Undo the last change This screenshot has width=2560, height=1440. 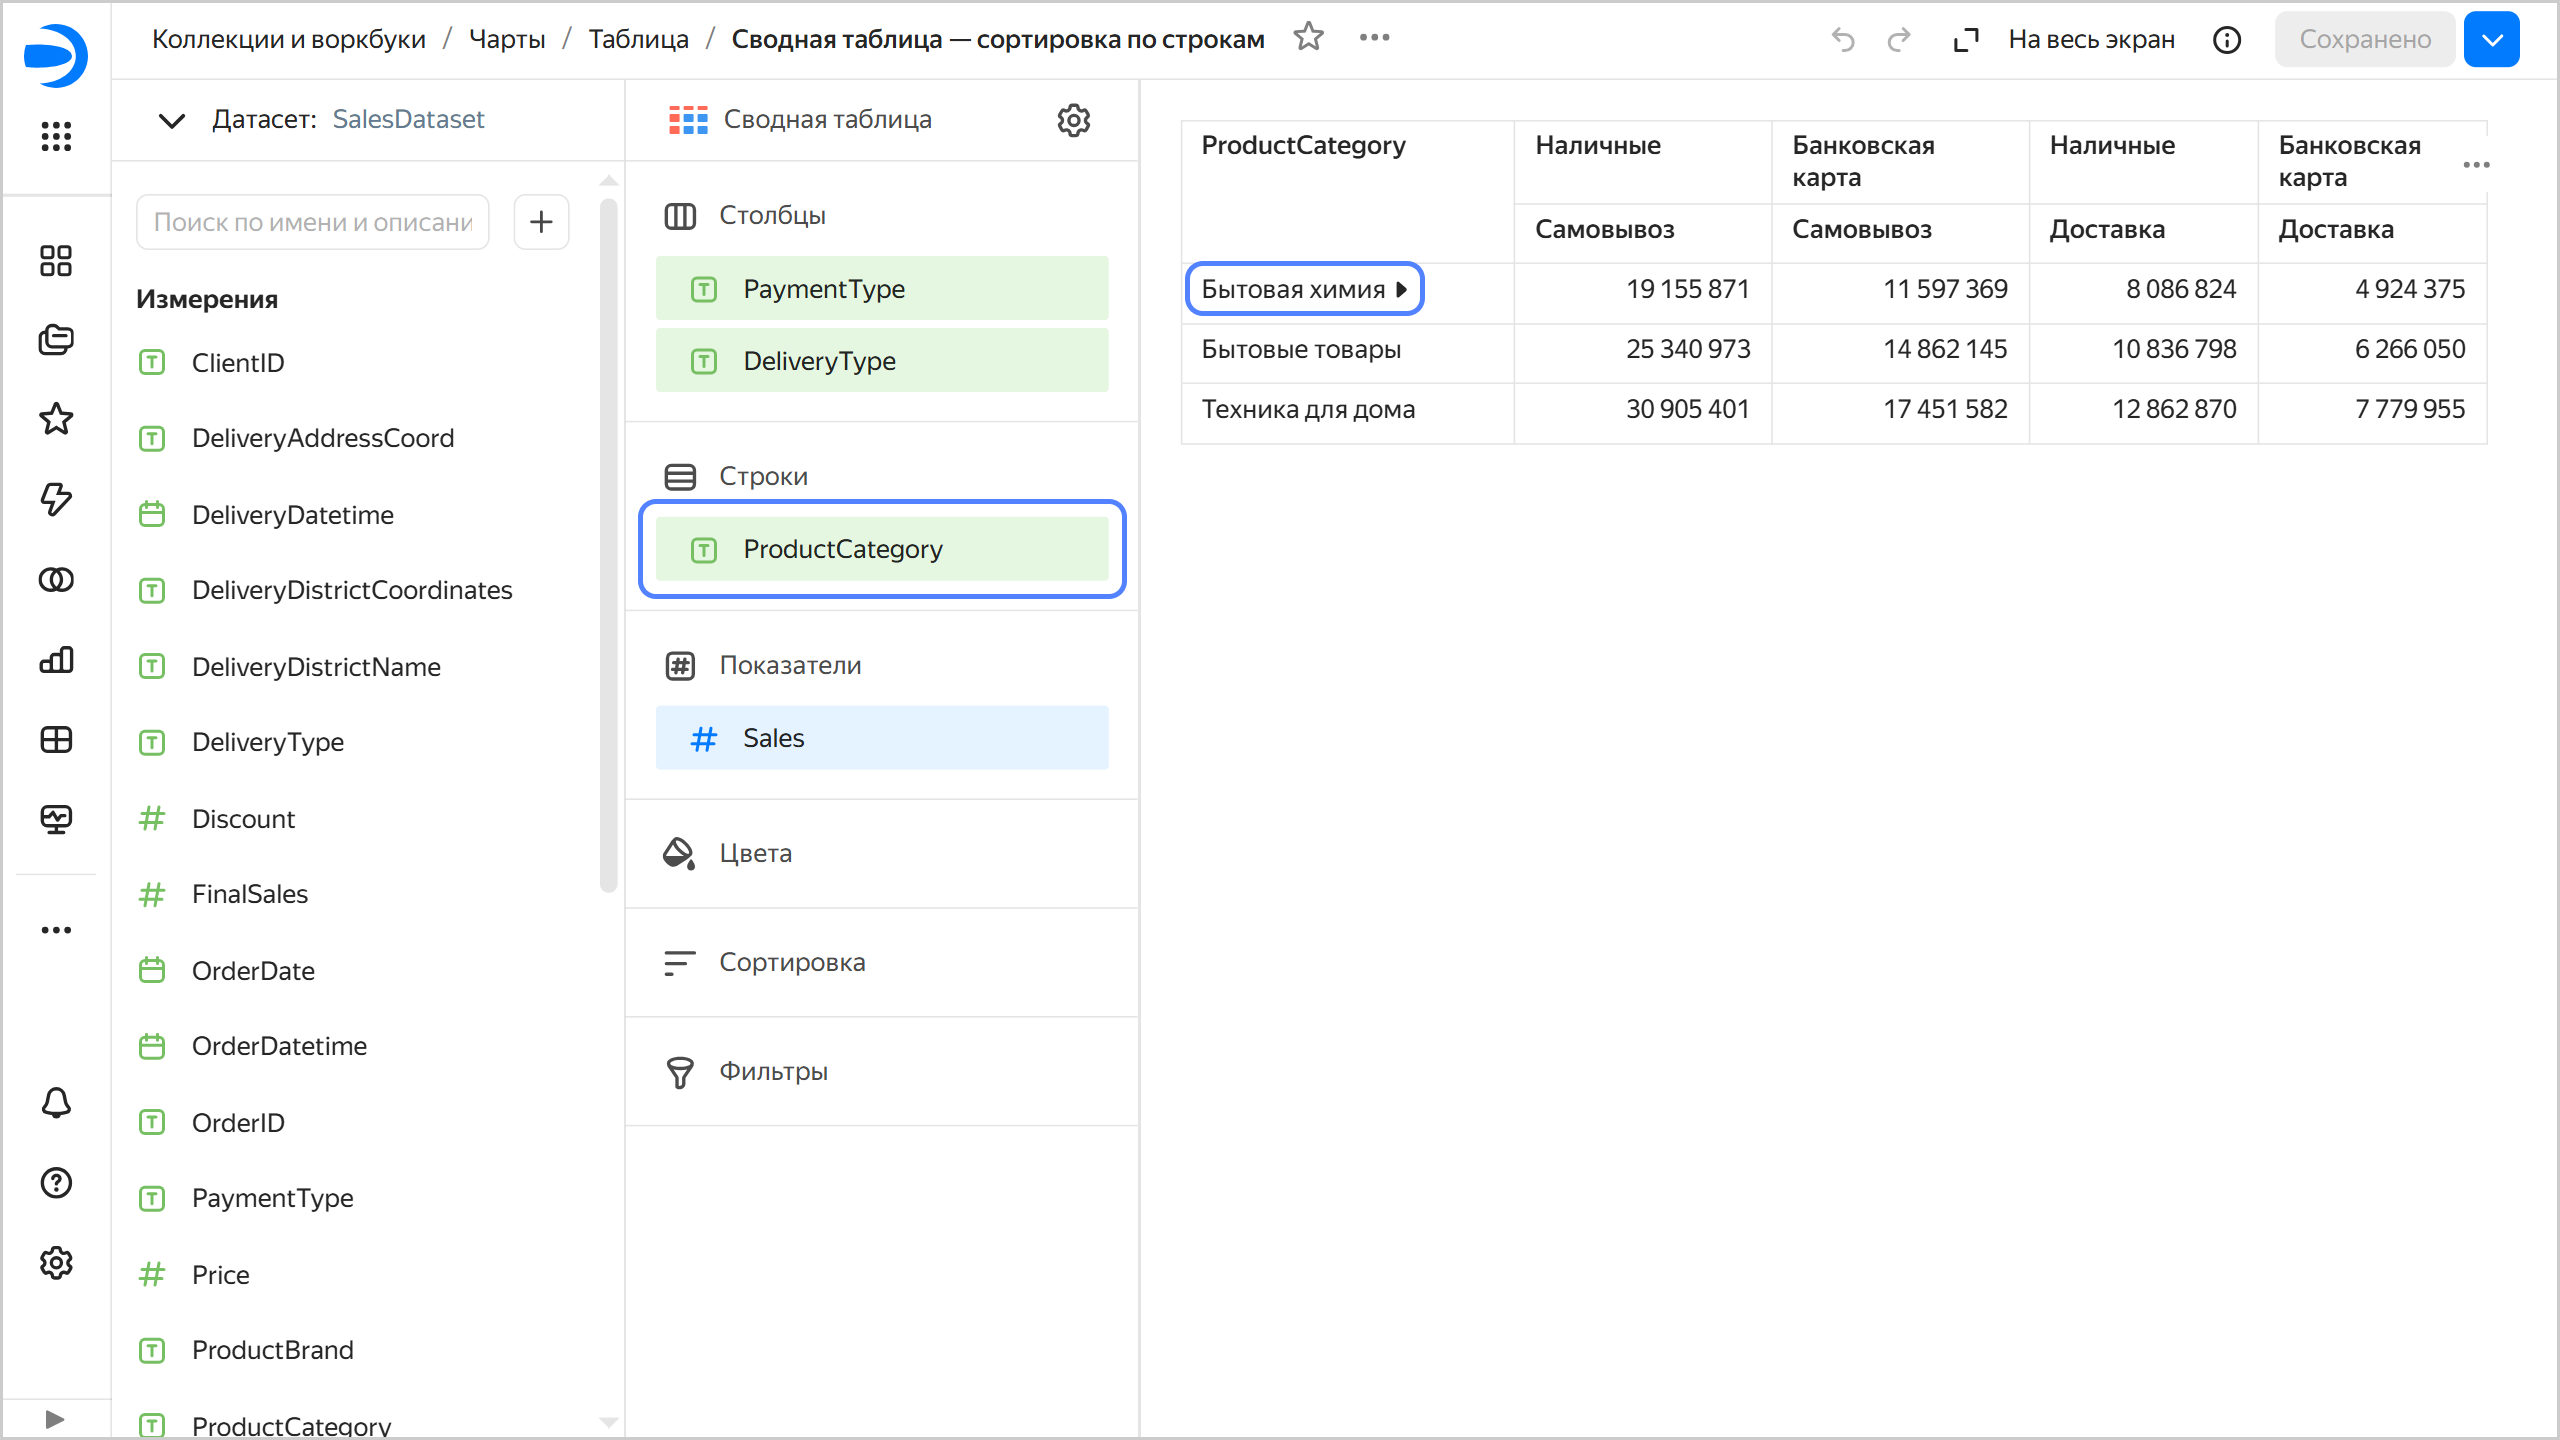(x=1843, y=40)
